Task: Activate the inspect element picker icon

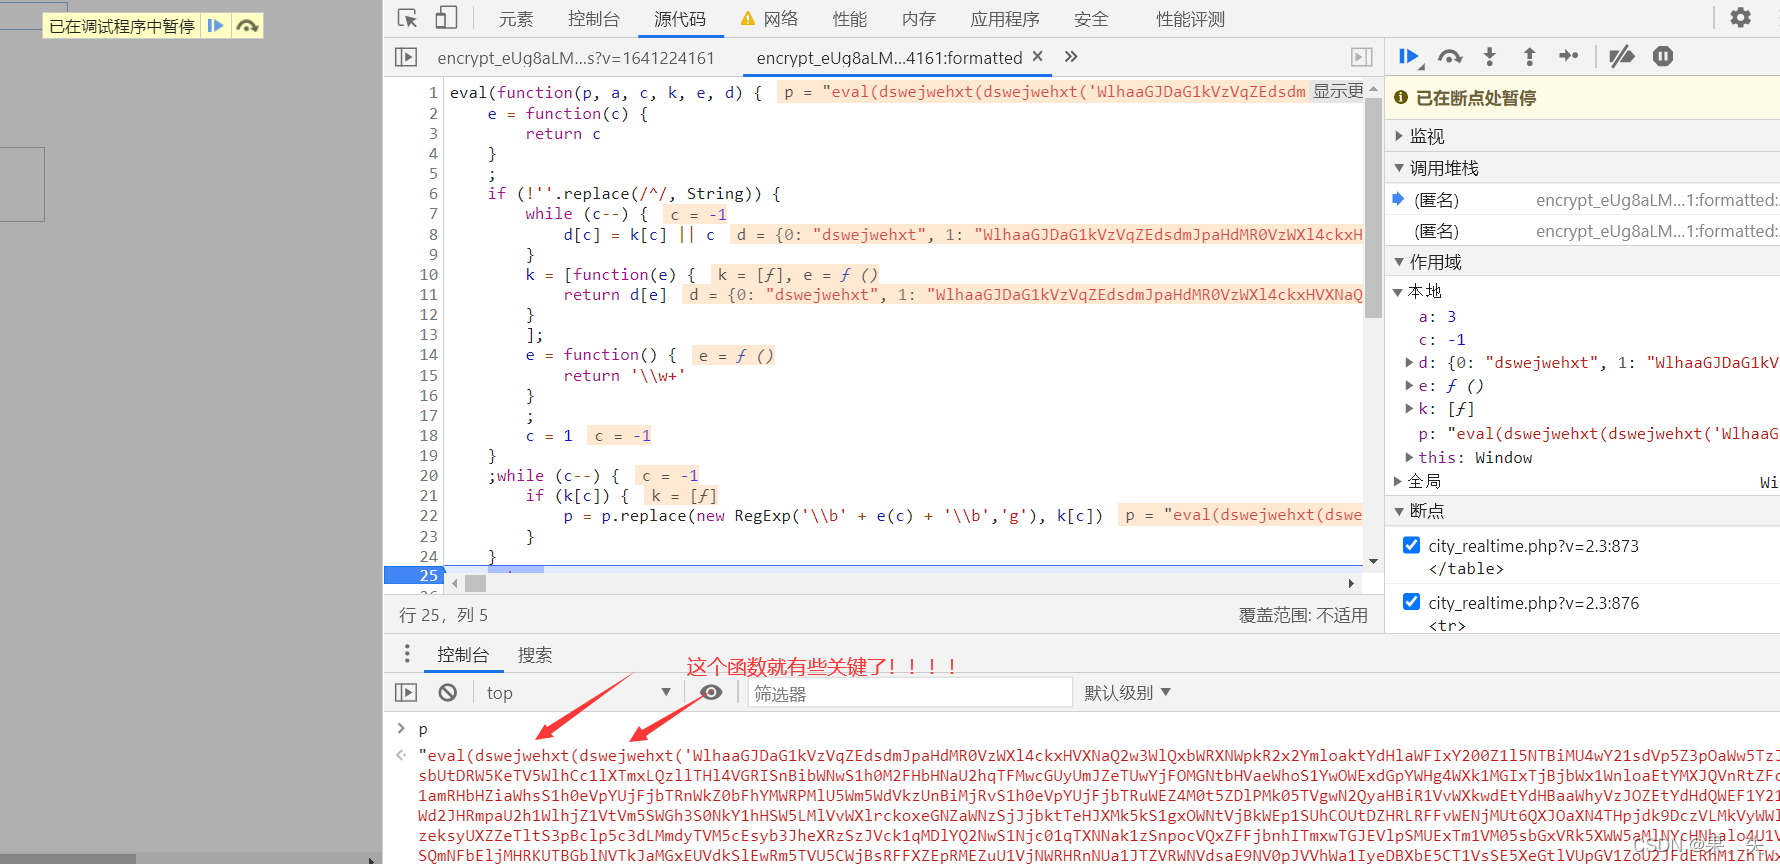Action: point(407,18)
